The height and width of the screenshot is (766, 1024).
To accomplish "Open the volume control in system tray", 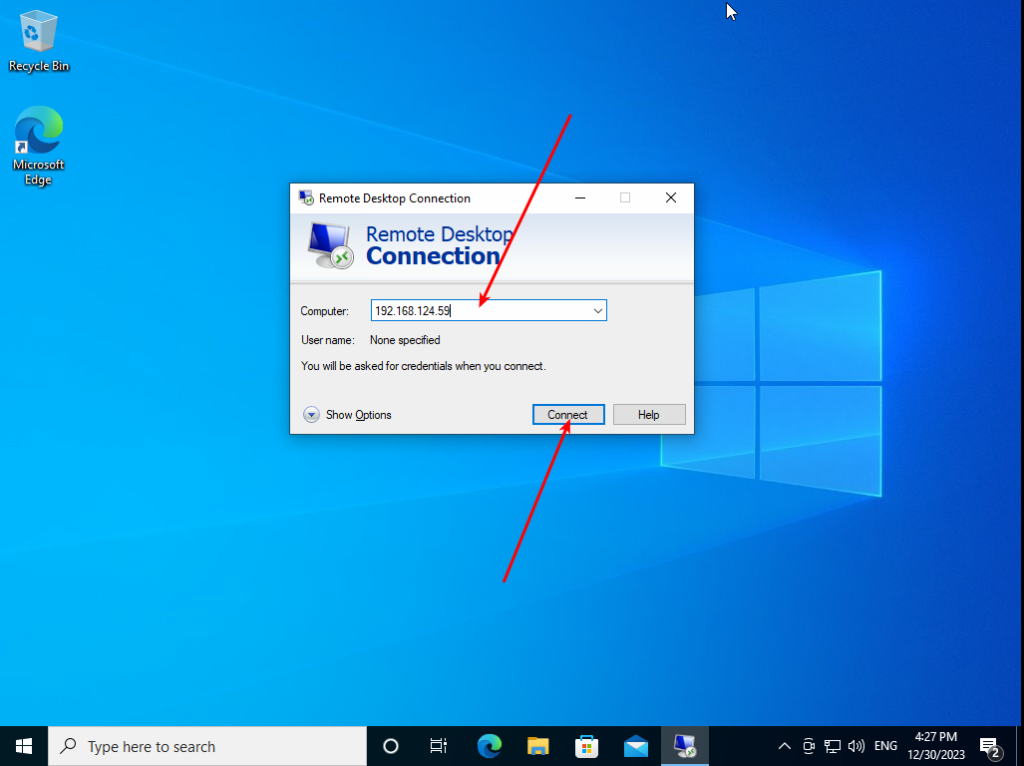I will click(856, 746).
